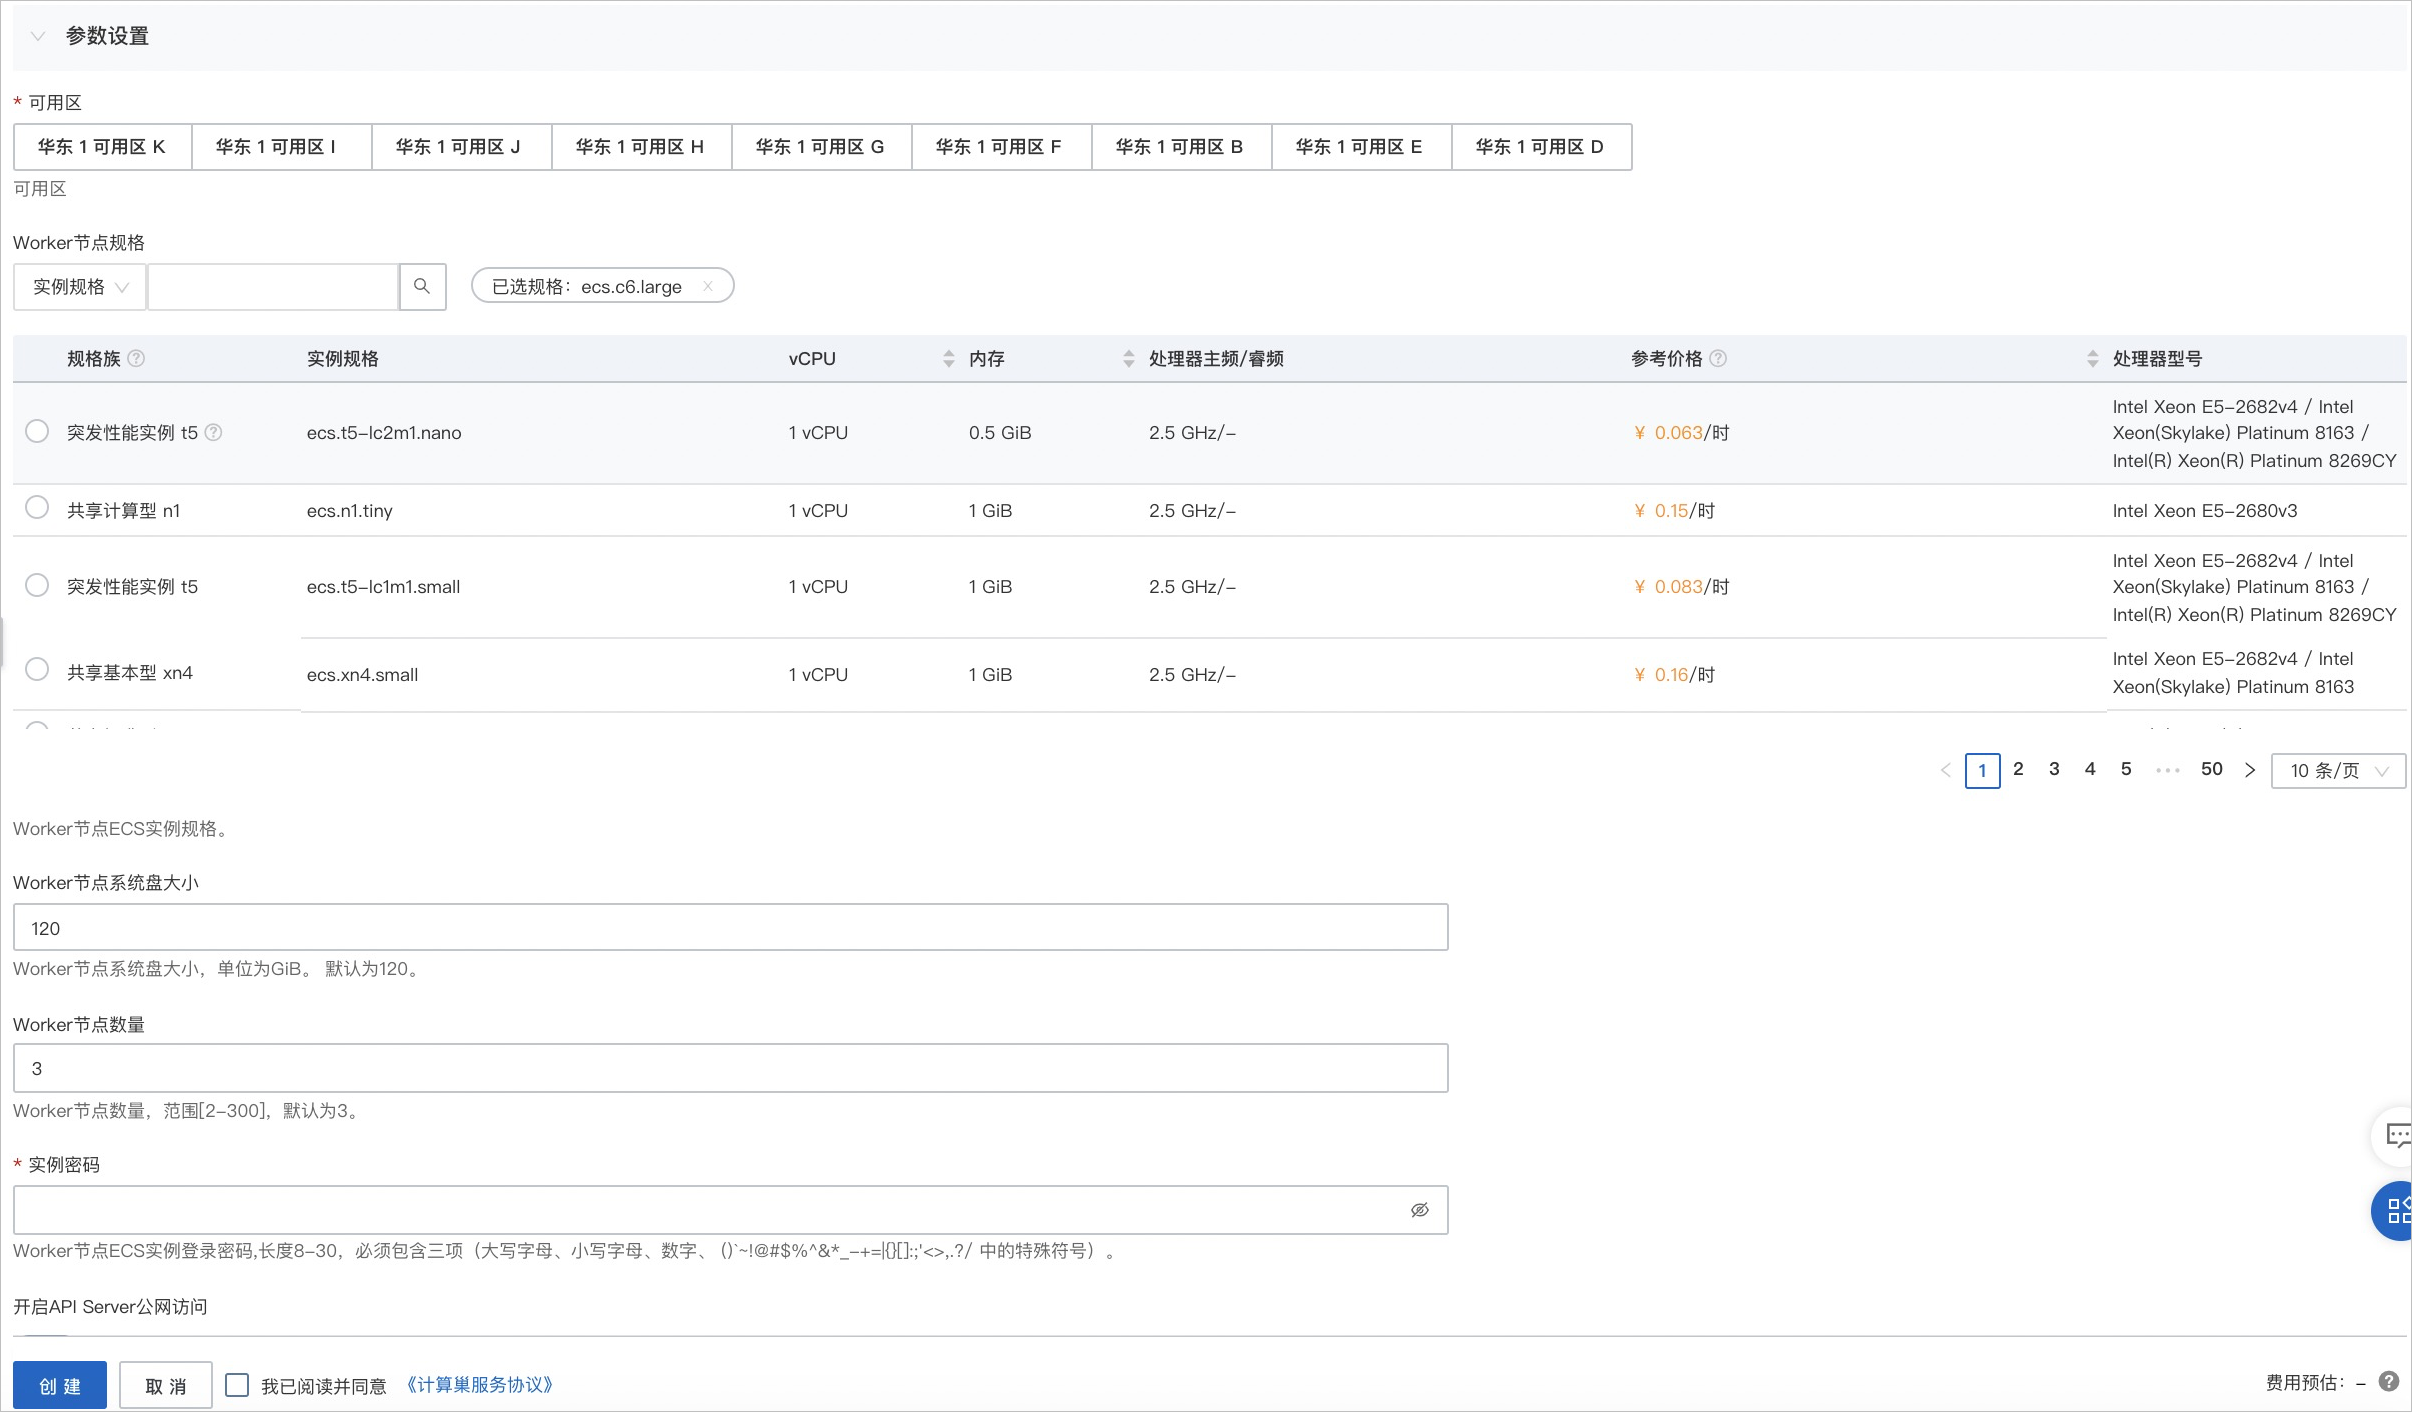Go to page 5
2412x1412 pixels.
pyautogui.click(x=2126, y=769)
